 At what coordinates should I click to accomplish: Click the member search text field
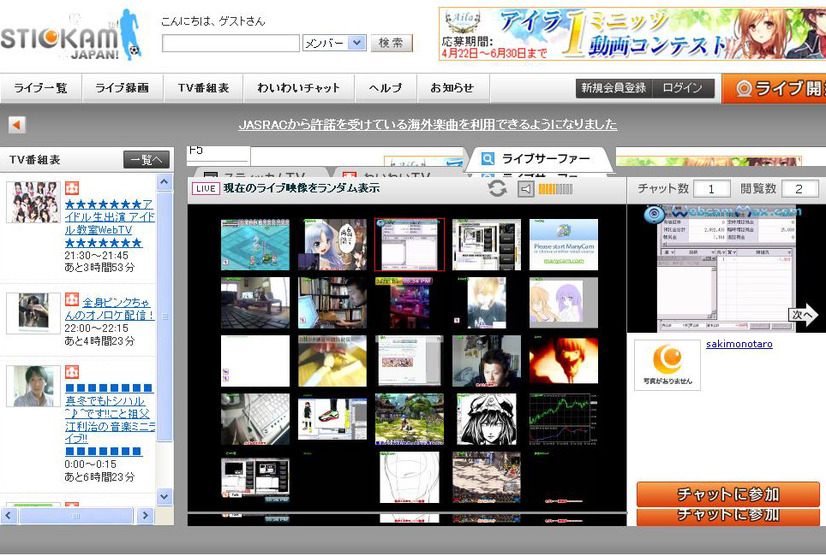click(x=231, y=43)
